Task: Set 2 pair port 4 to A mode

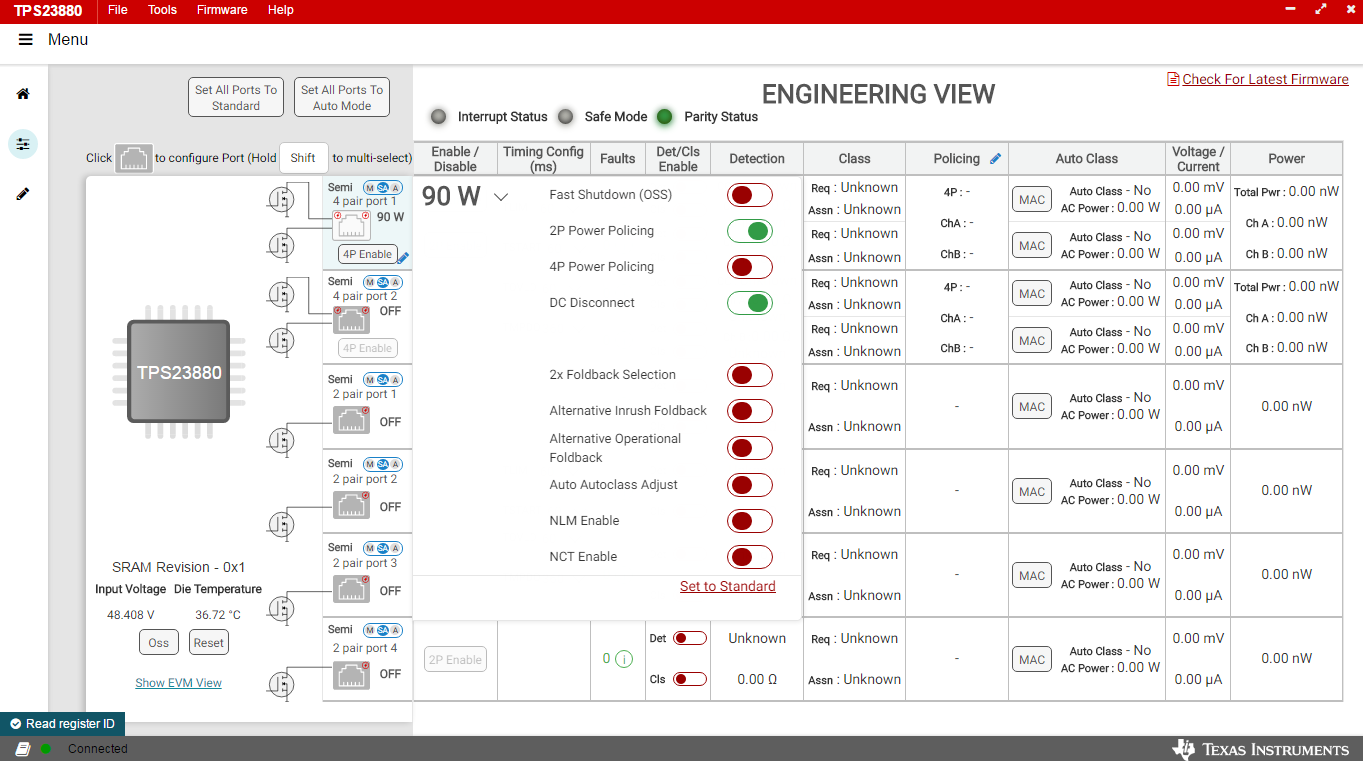Action: (396, 630)
